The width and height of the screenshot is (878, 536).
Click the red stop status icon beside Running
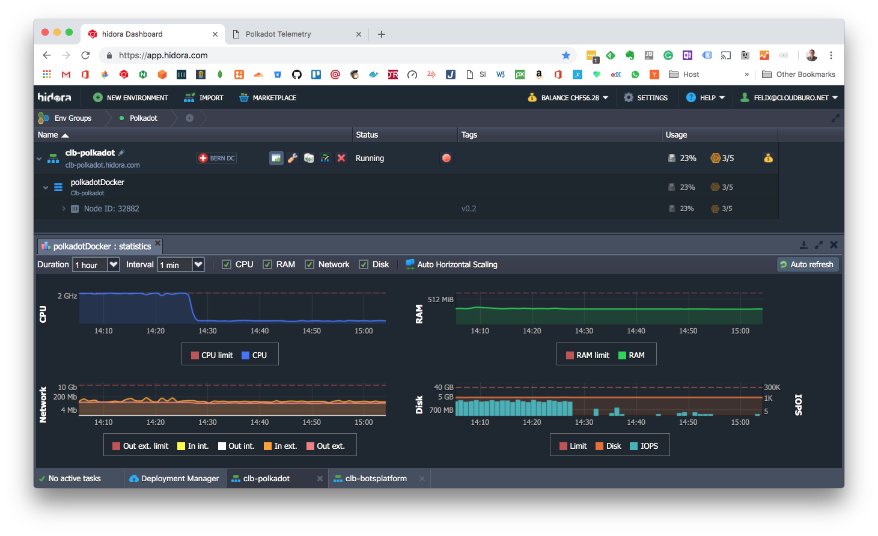pyautogui.click(x=446, y=158)
